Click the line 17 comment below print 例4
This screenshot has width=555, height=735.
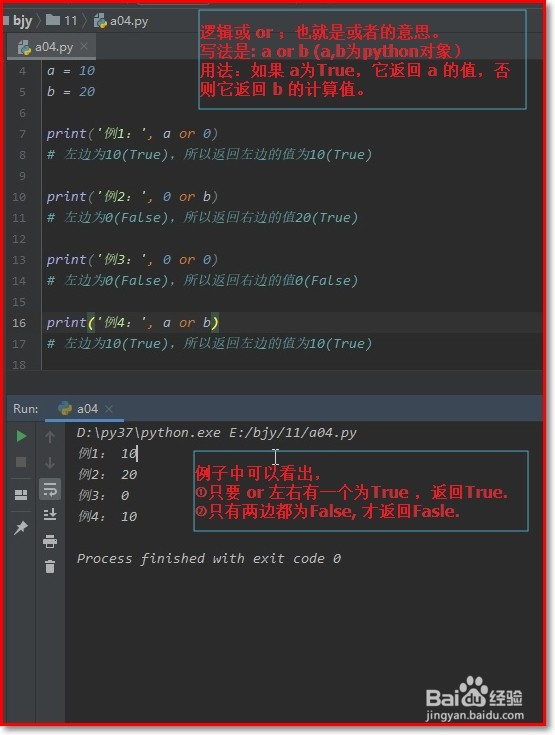(209, 344)
